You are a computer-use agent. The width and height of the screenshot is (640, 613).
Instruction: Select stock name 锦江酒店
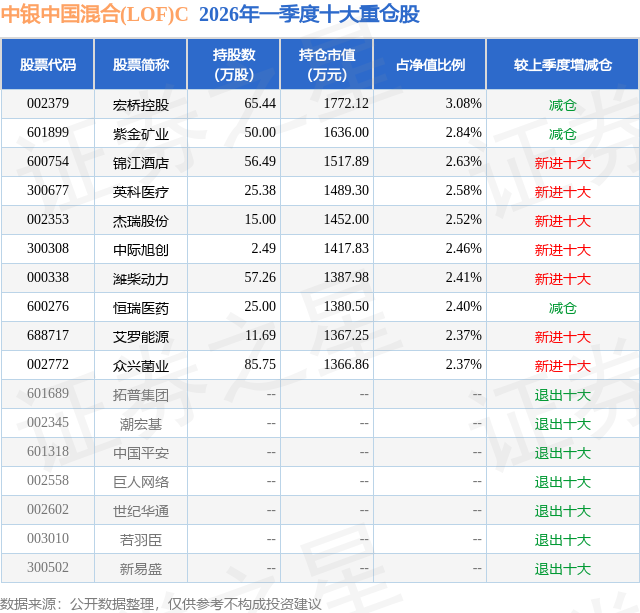coord(141,163)
